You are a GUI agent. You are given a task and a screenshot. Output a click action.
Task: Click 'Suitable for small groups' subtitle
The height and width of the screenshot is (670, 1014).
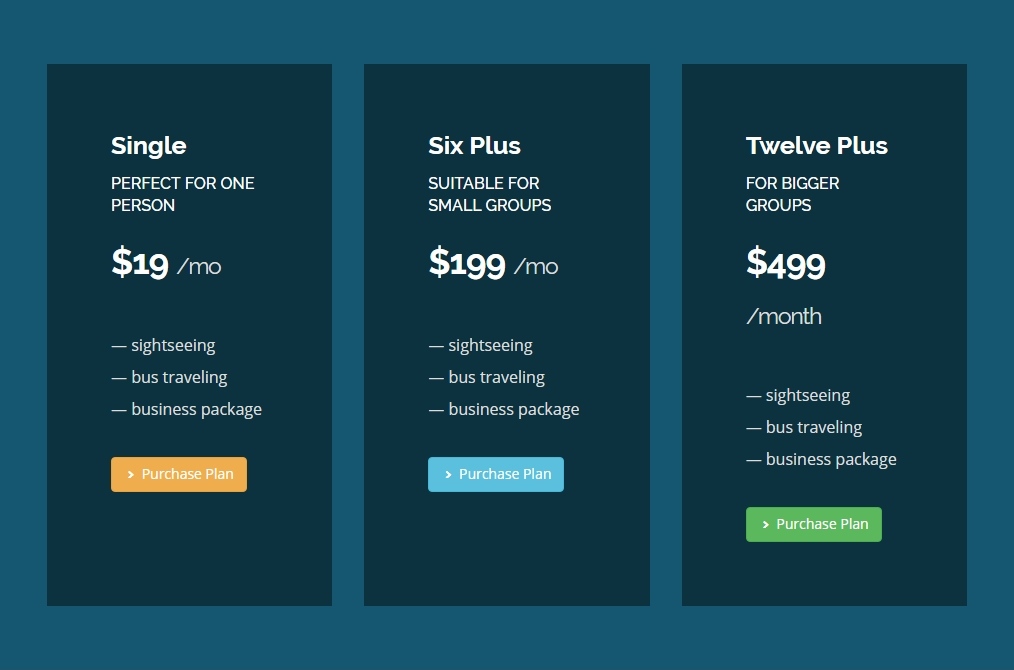(x=489, y=194)
